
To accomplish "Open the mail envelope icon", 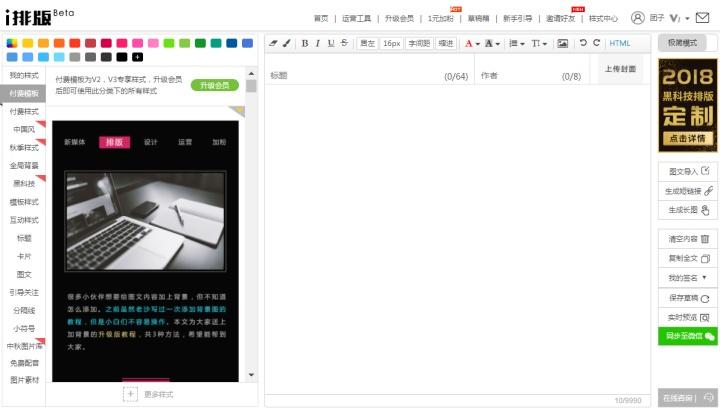I will (x=703, y=18).
